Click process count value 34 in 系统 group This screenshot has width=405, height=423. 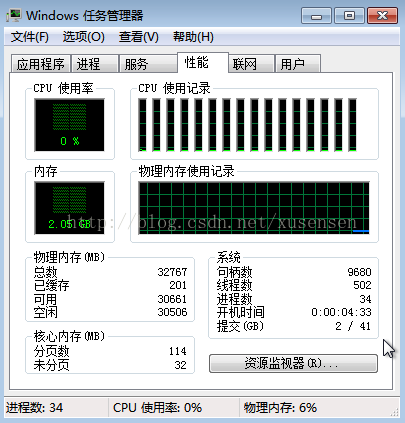[x=365, y=299]
